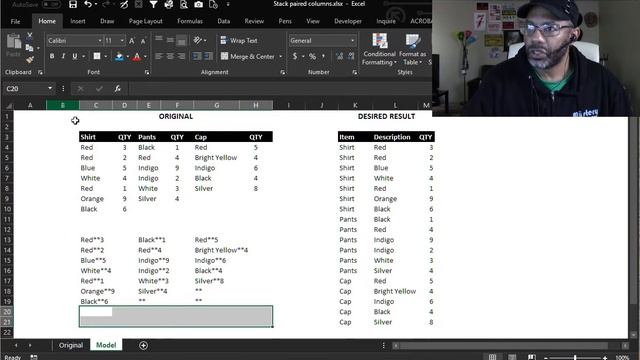Toggle the AutoSave switch

coord(51,5)
